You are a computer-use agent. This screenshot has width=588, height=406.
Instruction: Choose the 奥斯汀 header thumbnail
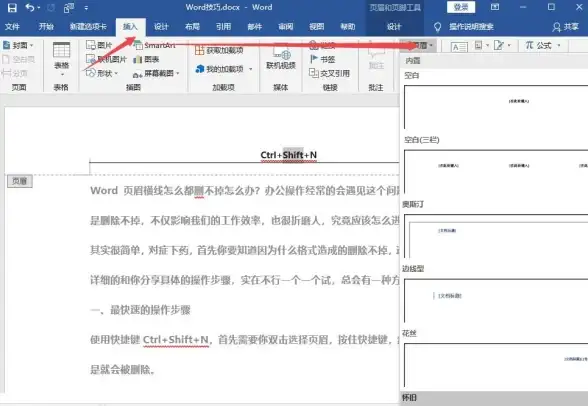click(x=496, y=236)
